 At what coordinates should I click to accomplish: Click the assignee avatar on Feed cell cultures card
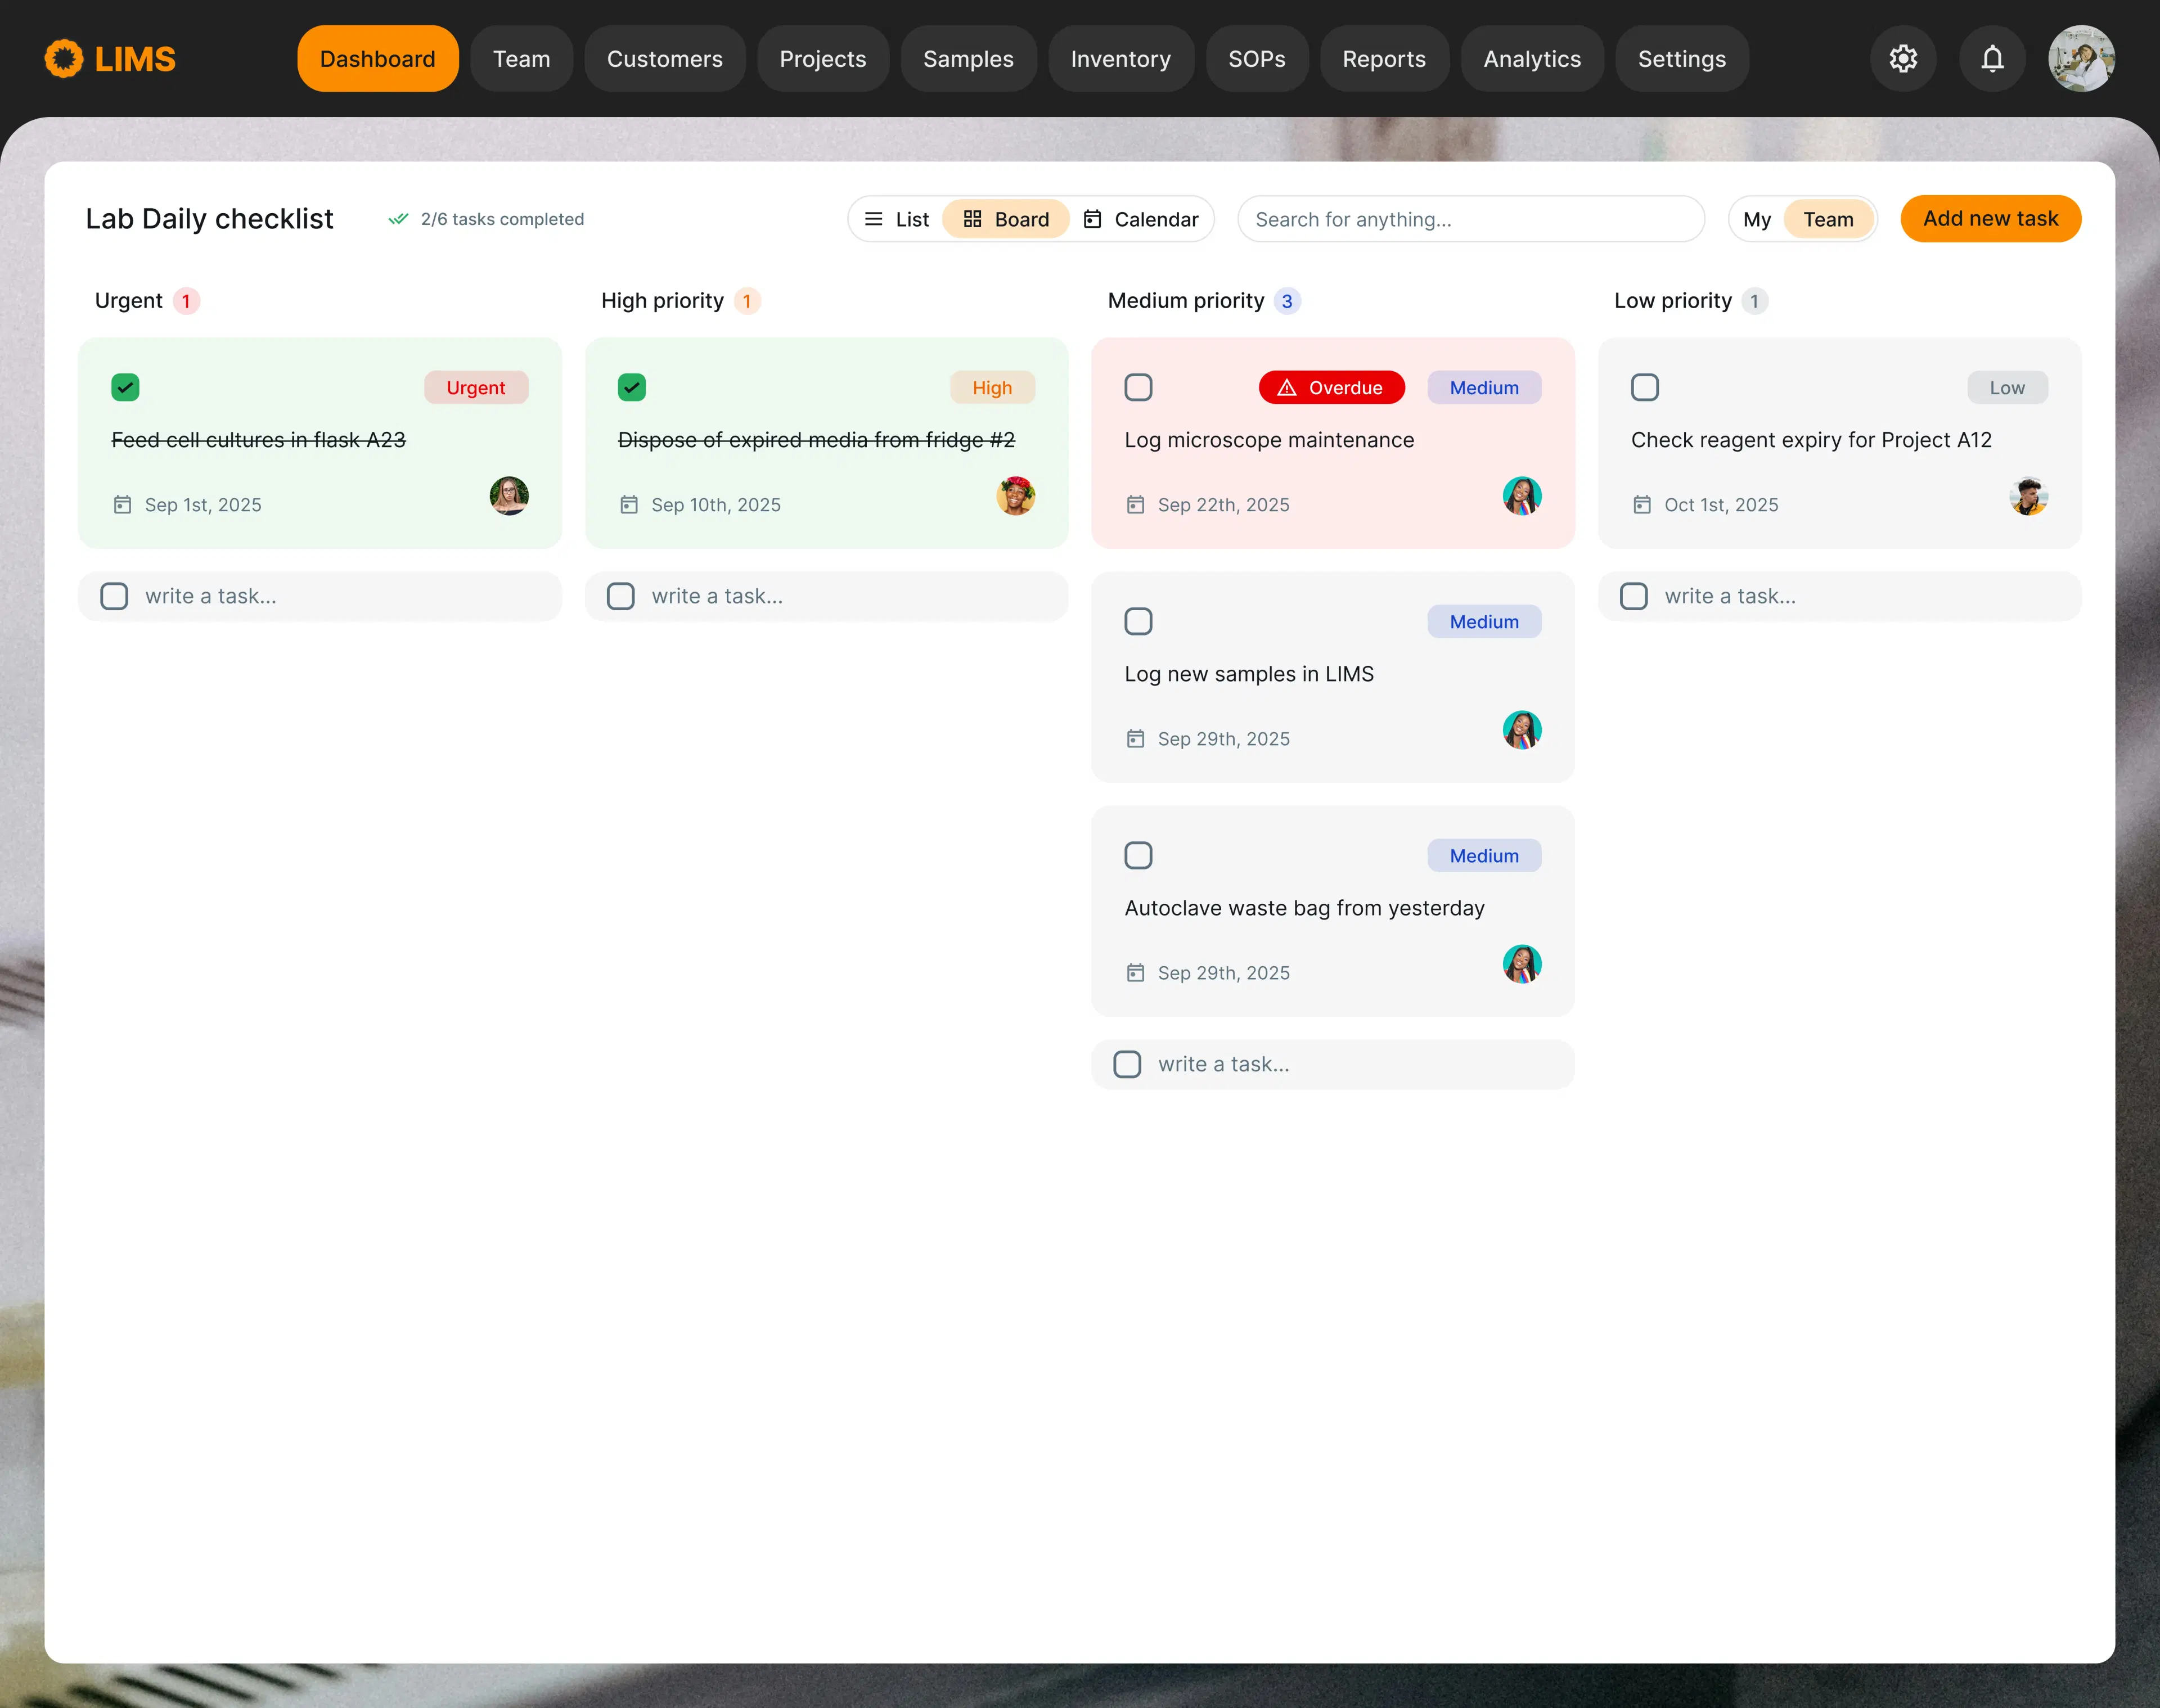tap(509, 496)
